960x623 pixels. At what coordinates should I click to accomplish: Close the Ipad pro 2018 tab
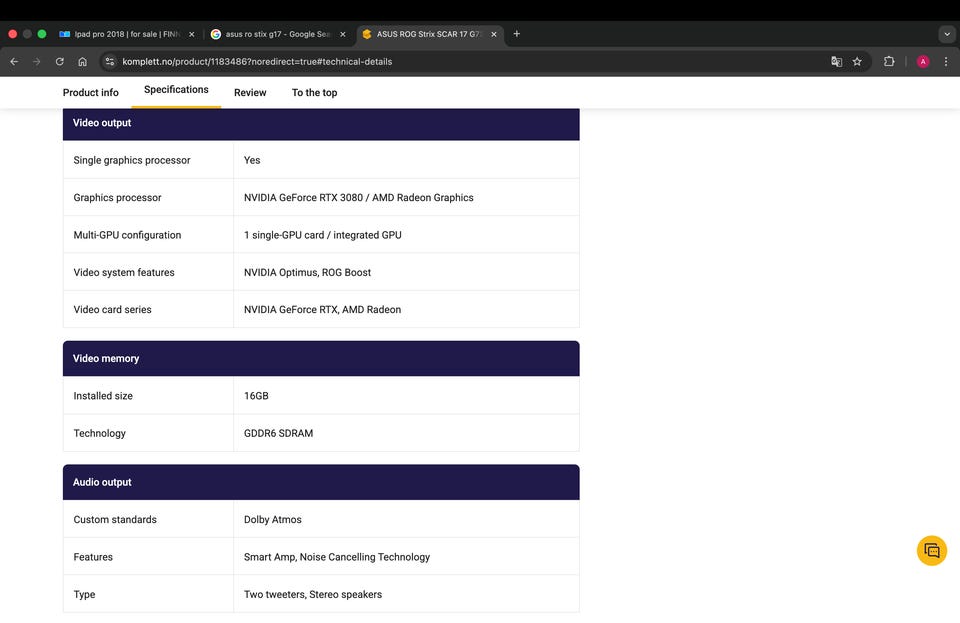[x=192, y=34]
